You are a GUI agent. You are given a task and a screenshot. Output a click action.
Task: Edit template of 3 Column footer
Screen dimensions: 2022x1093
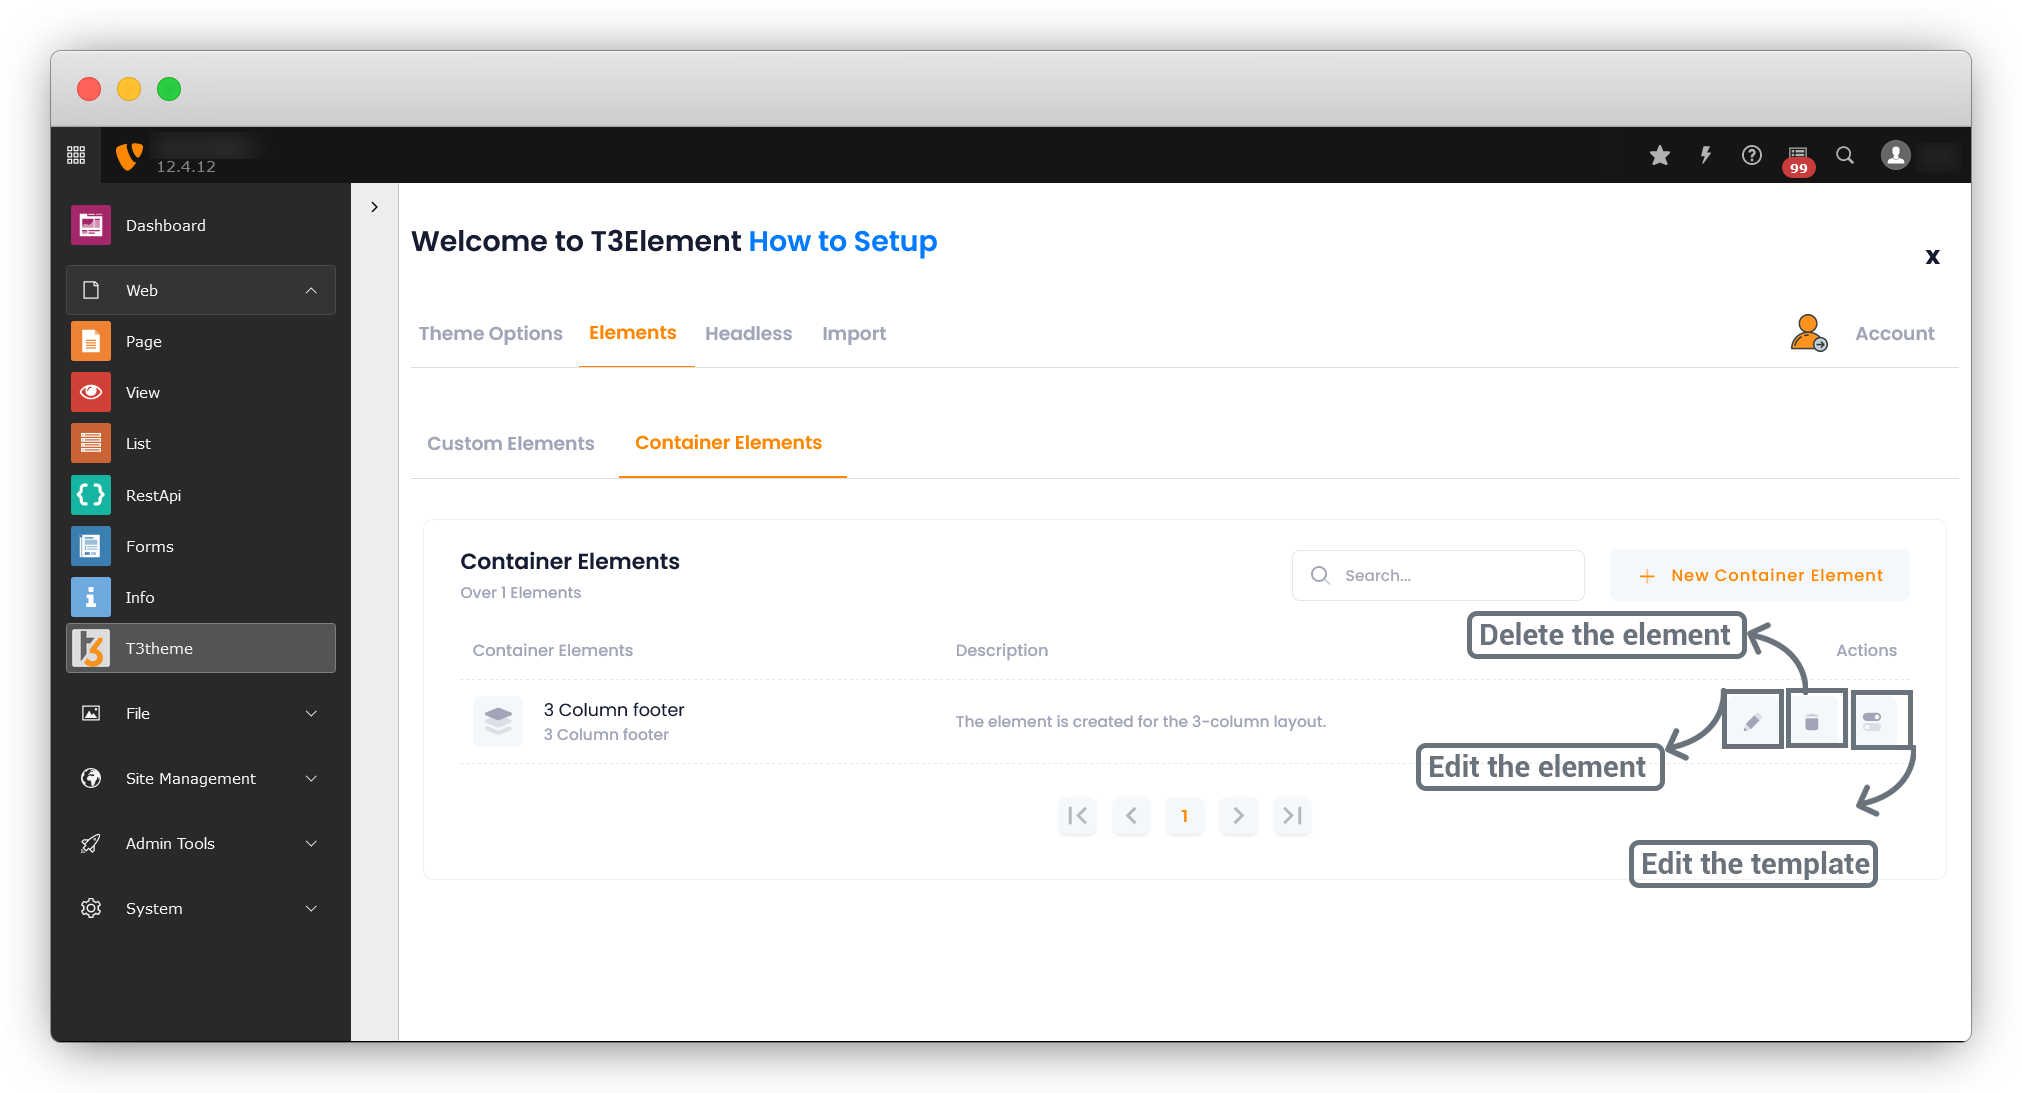(x=1872, y=721)
